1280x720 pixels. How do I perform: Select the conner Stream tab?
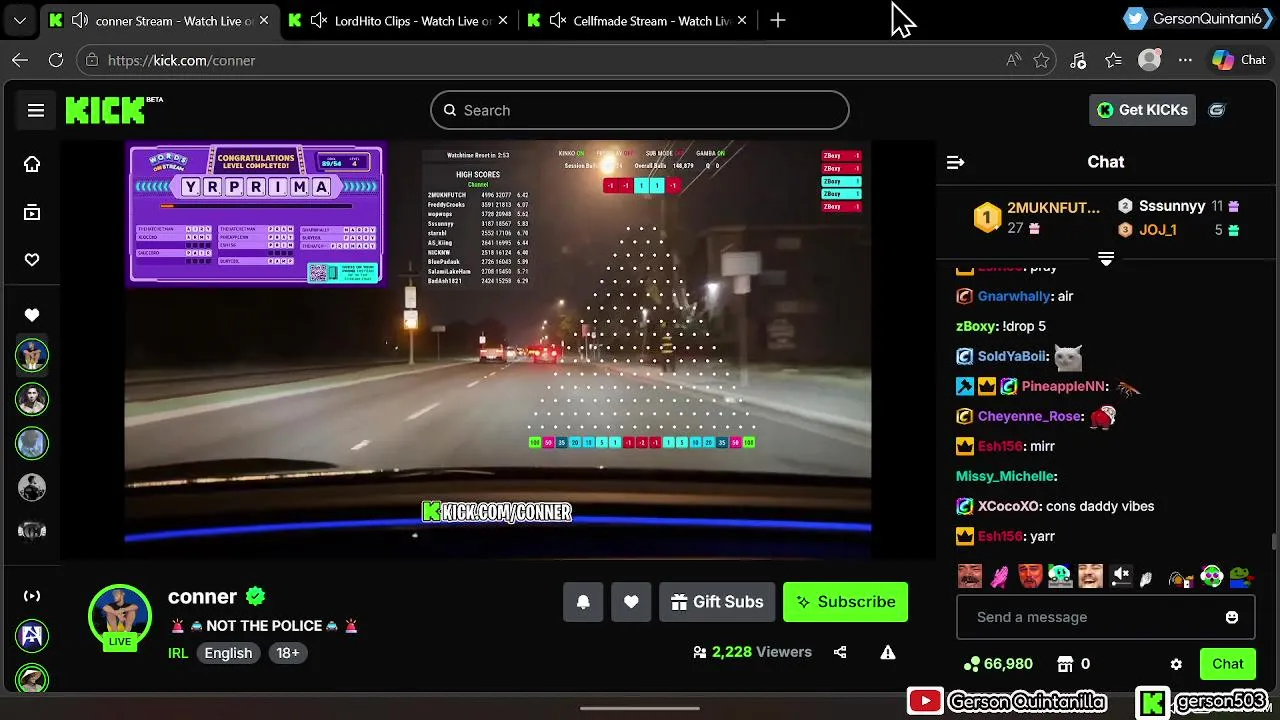[x=160, y=20]
